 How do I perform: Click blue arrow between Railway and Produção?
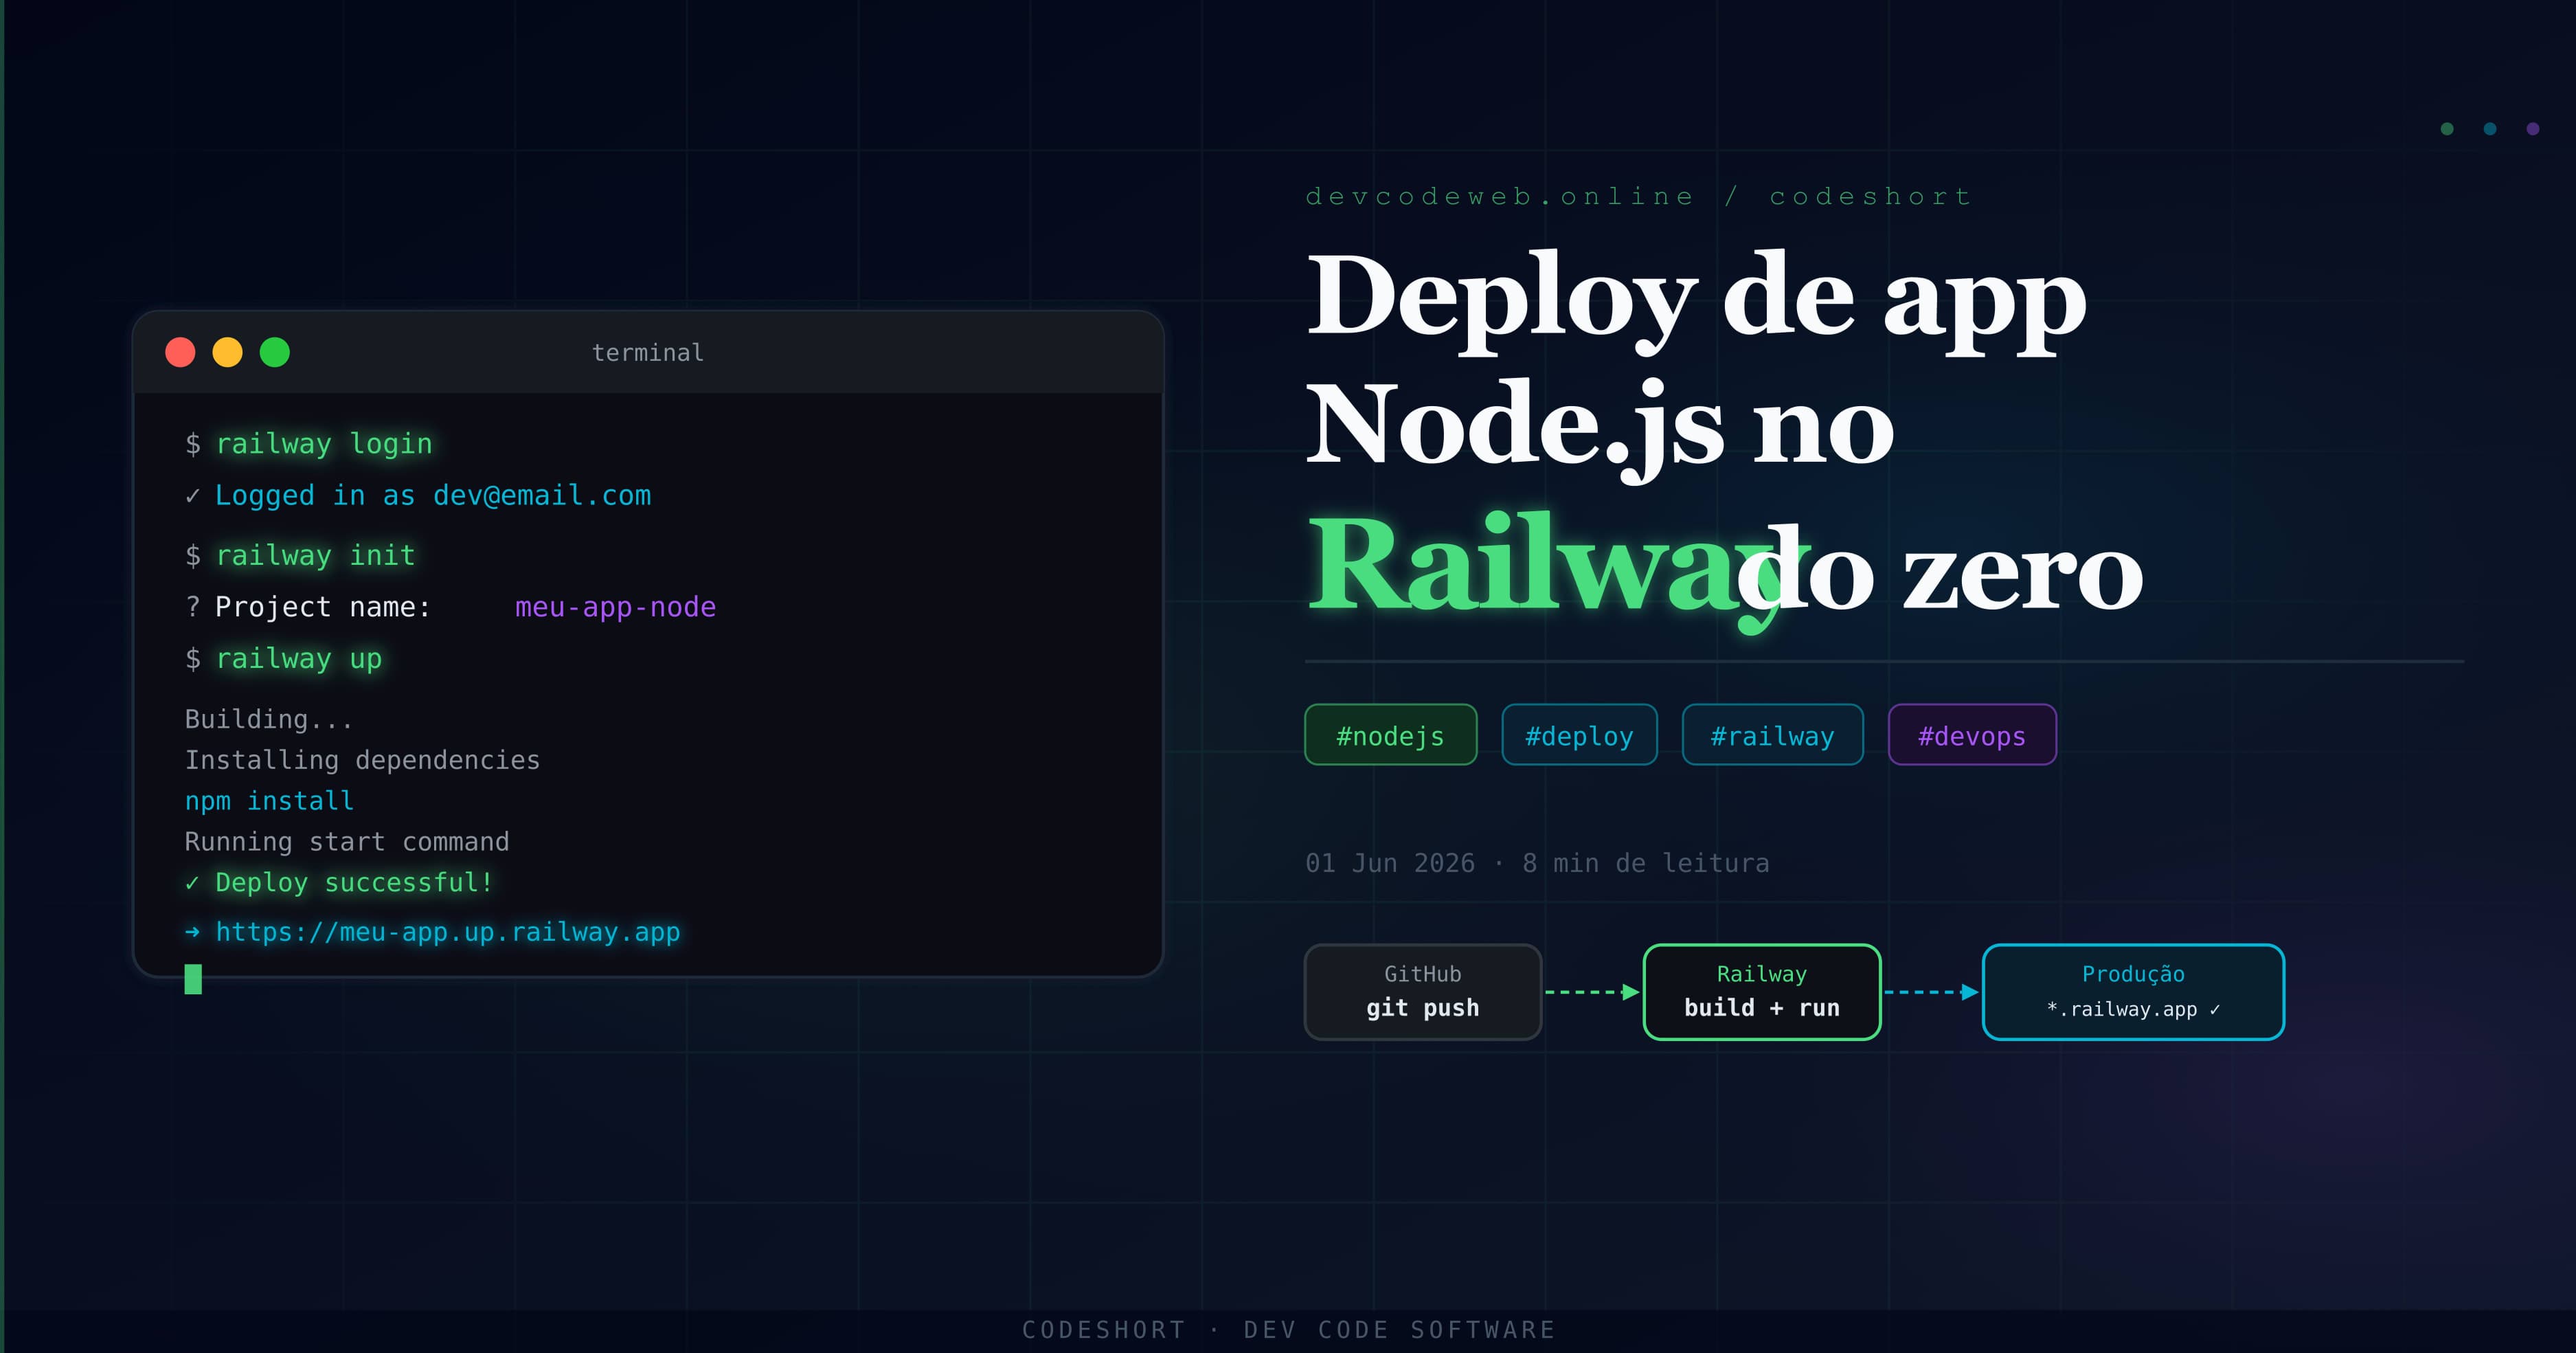pyautogui.click(x=1931, y=992)
